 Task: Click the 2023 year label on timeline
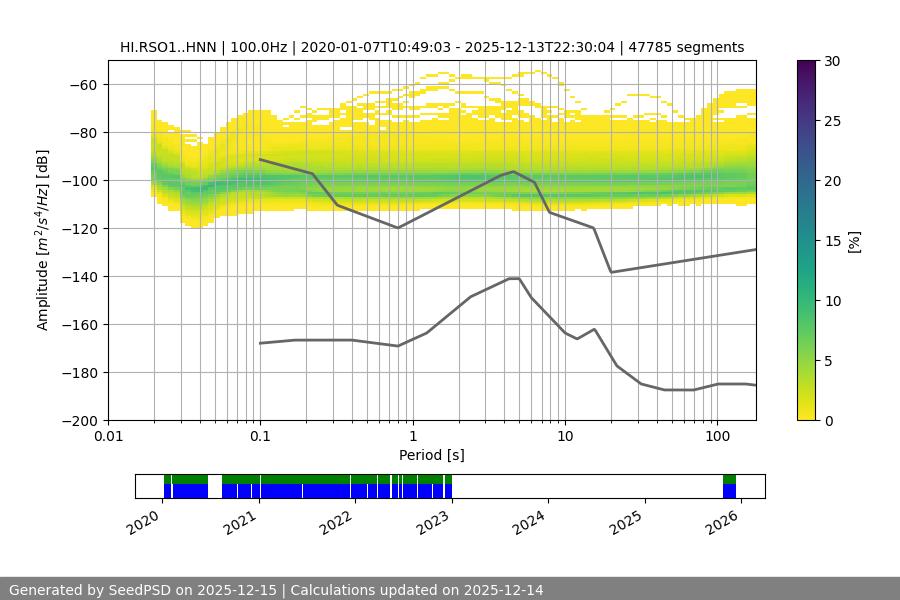[x=436, y=520]
